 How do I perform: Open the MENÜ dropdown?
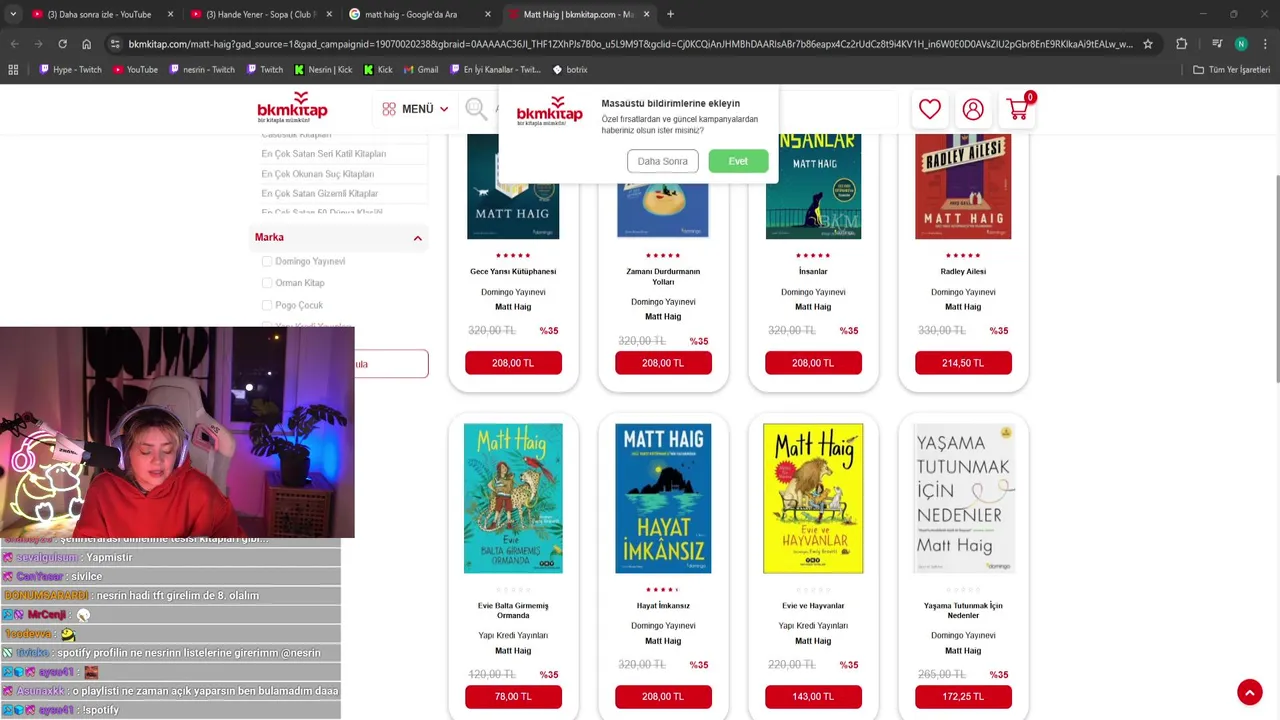click(415, 109)
